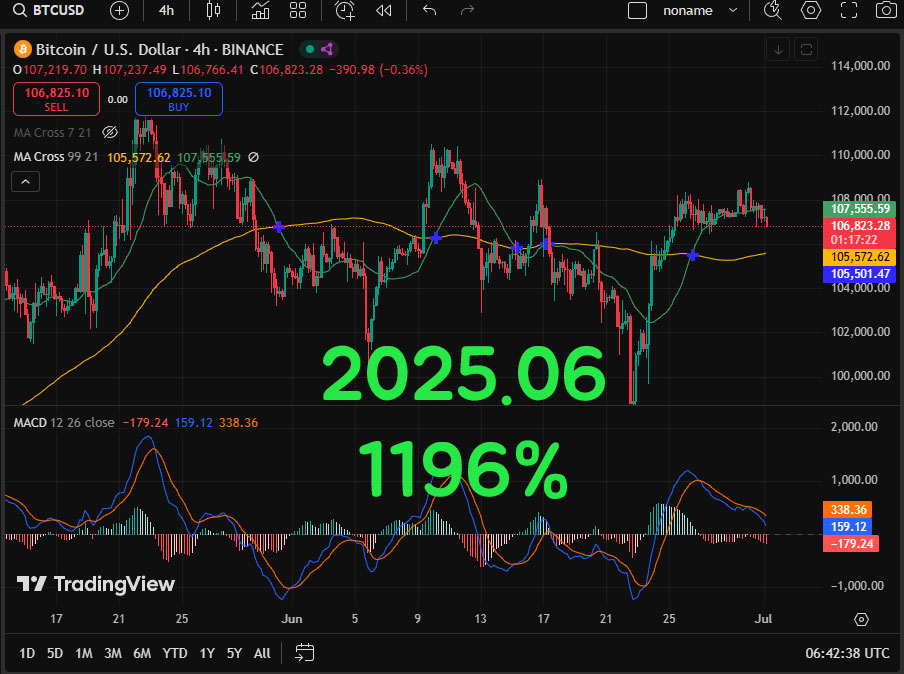The width and height of the screenshot is (904, 674).
Task: Open the go to date calendar
Action: point(304,653)
